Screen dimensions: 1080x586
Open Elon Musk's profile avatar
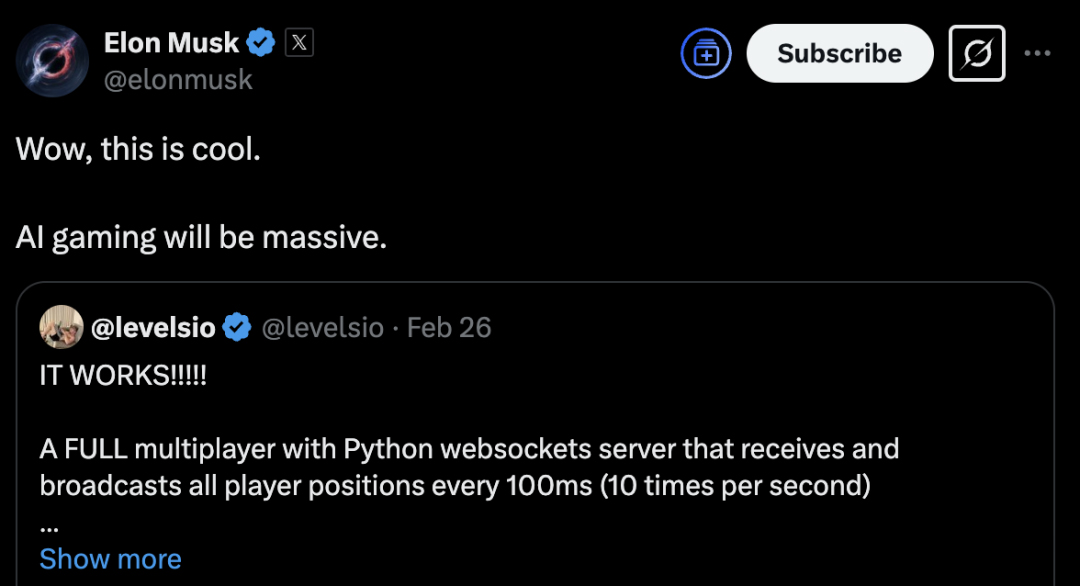(x=52, y=61)
